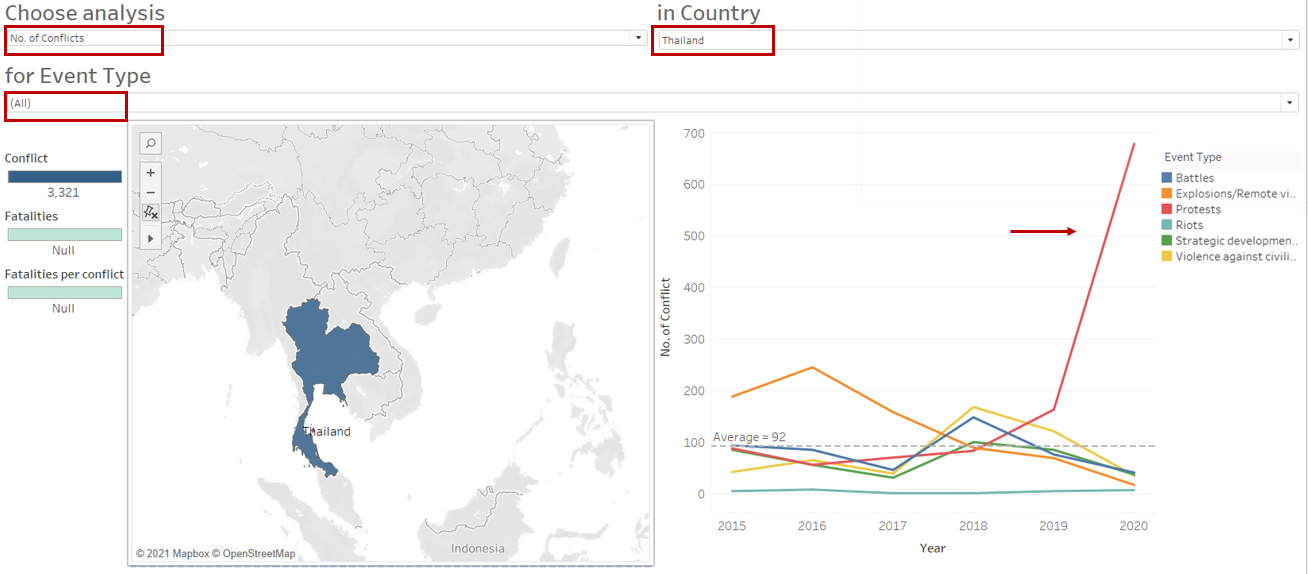Click the dark blue Conflict bar
Screen dimensions: 1308x574
pyautogui.click(x=64, y=176)
